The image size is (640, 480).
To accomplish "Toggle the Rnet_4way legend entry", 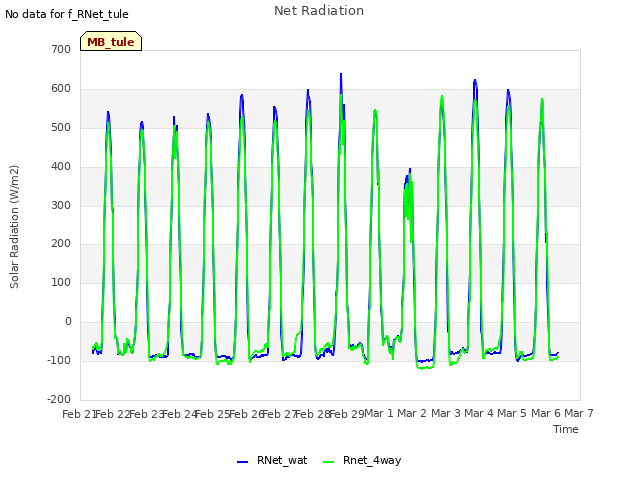I will (x=362, y=460).
